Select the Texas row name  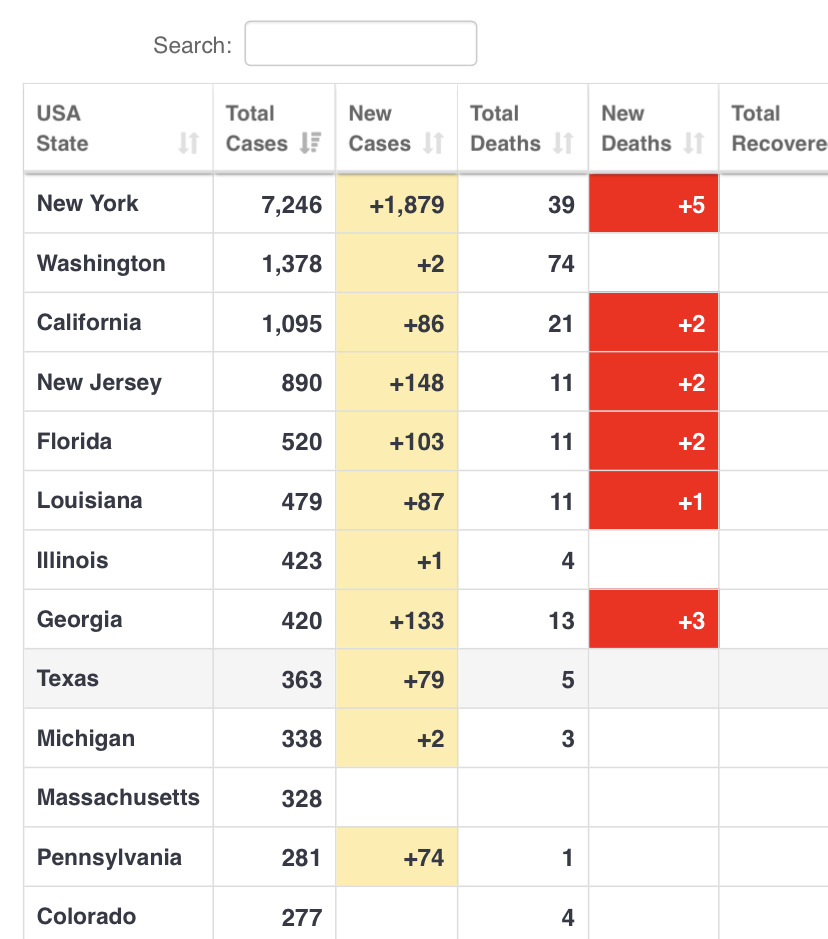pyautogui.click(x=68, y=679)
